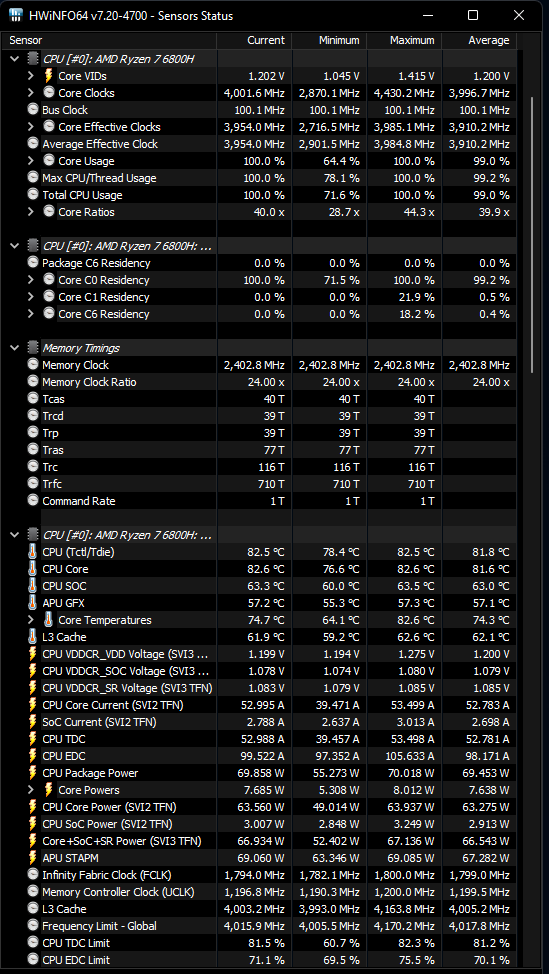549x974 pixels.
Task: Click lightning icon beside CPU TDC
Action: coord(33,739)
